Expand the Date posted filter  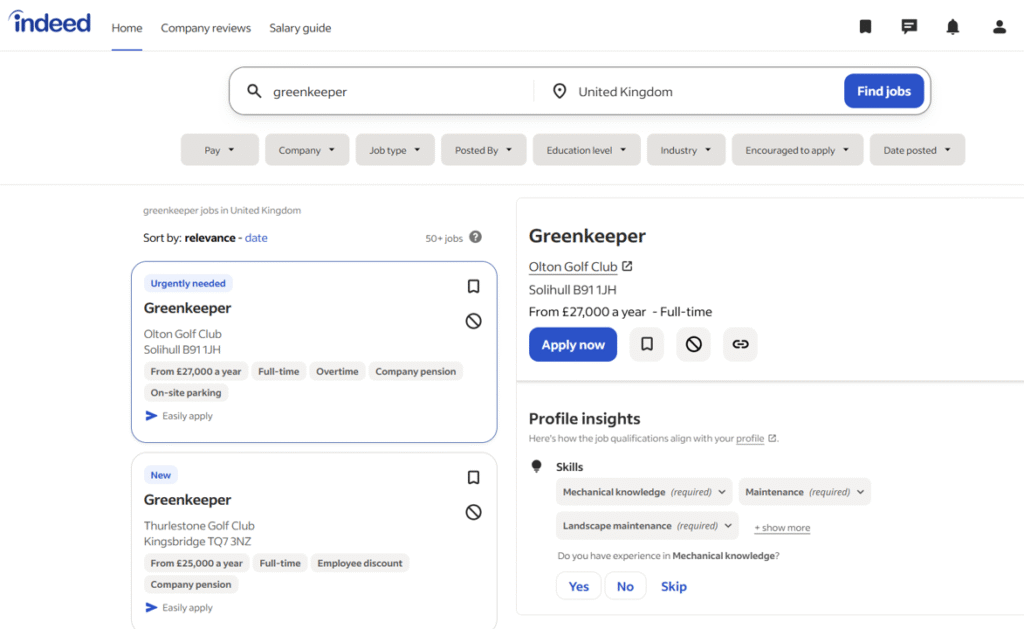(x=917, y=150)
